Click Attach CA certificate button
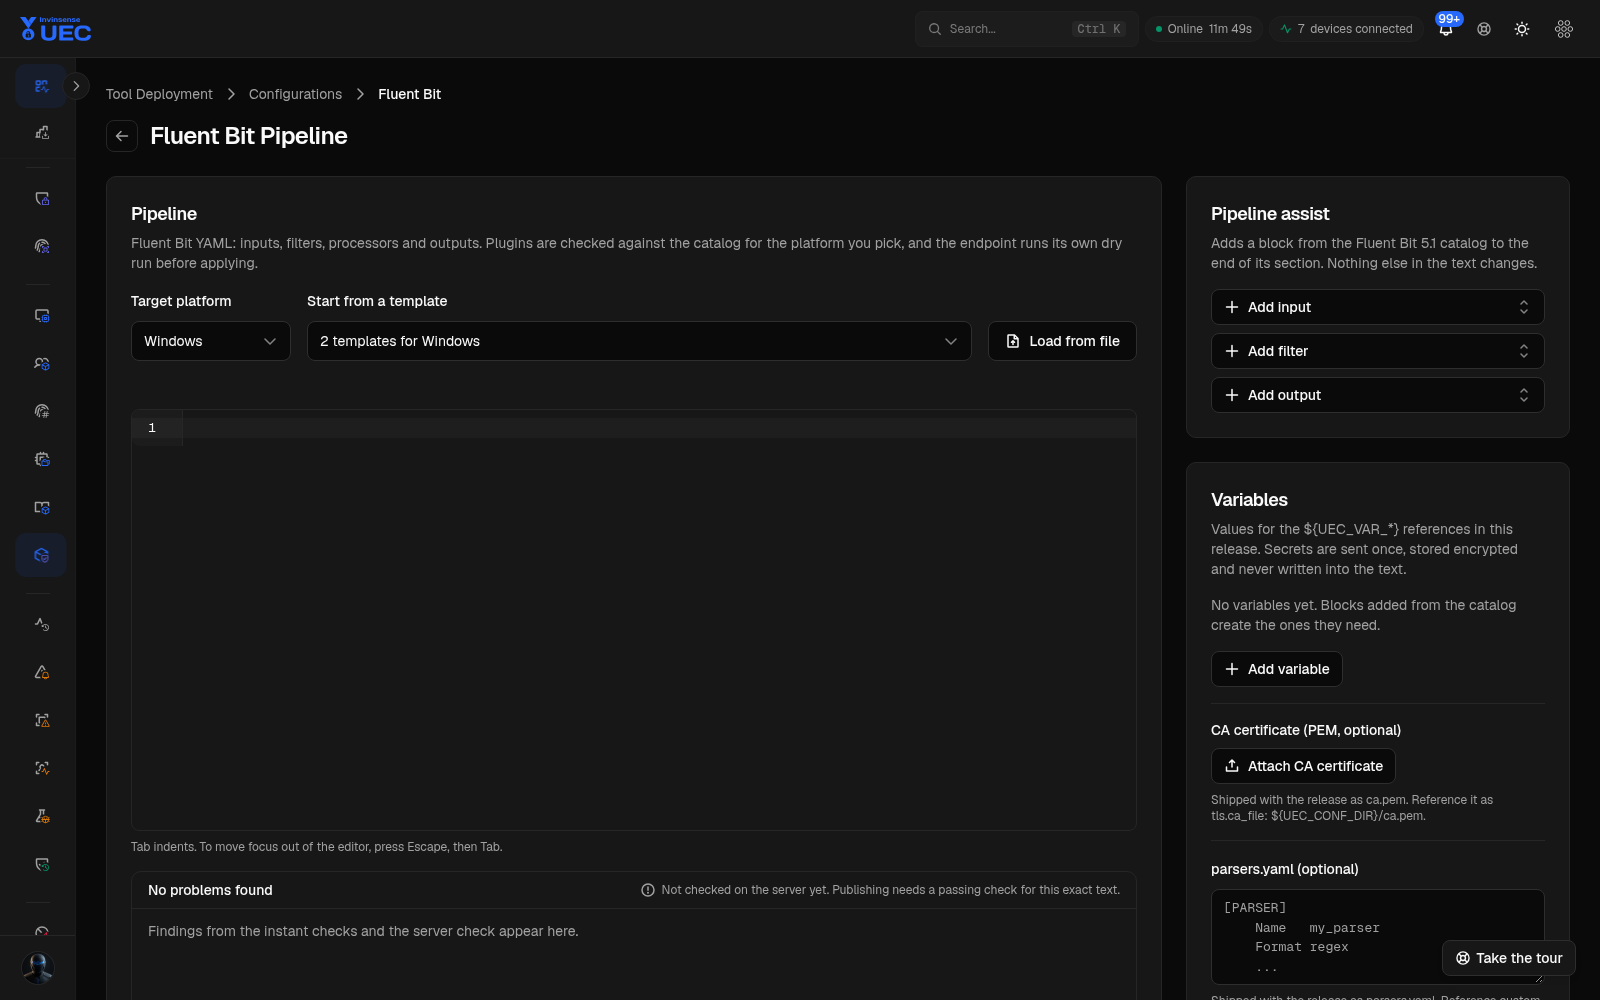 point(1303,766)
